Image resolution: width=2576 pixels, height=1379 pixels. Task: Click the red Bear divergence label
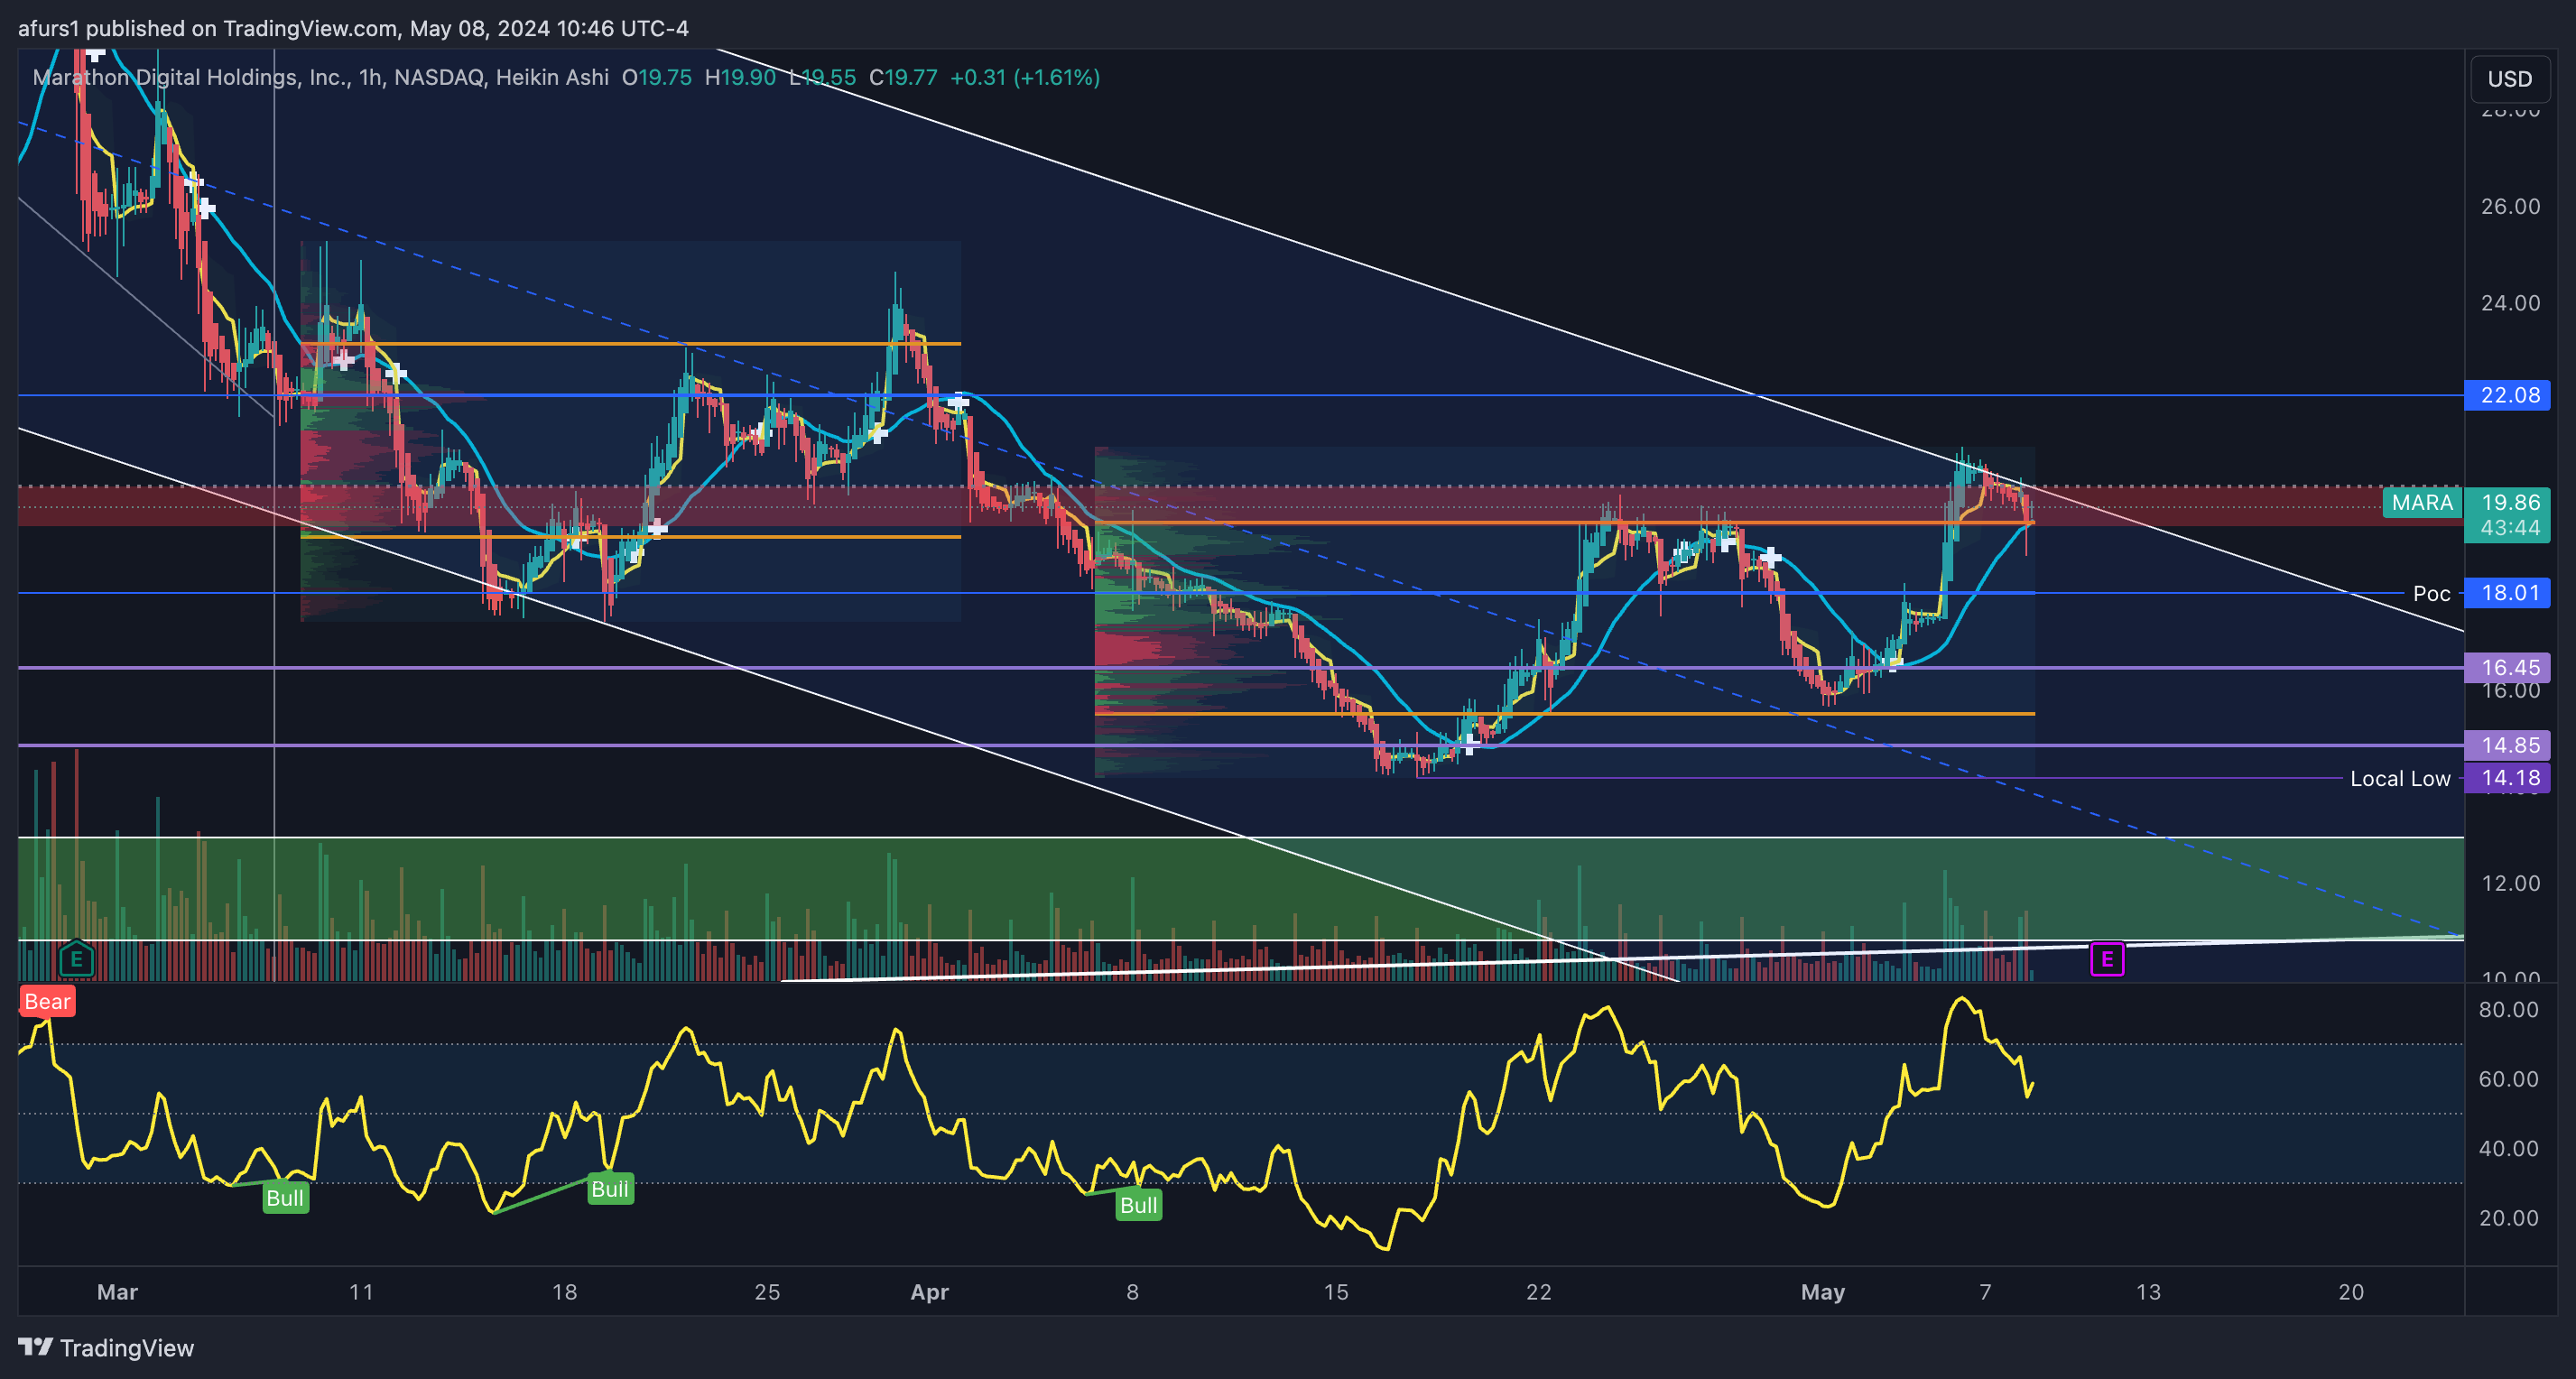[x=47, y=1001]
